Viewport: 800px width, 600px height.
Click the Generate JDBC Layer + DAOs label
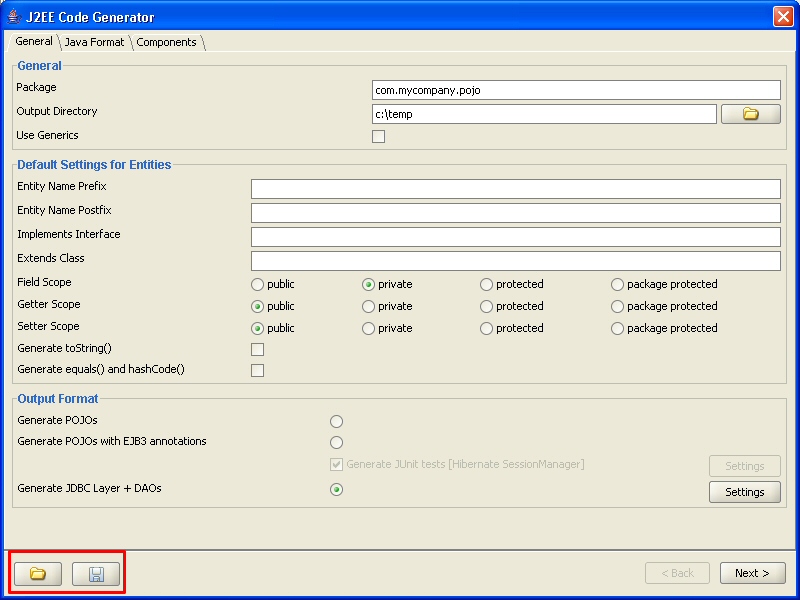89,488
